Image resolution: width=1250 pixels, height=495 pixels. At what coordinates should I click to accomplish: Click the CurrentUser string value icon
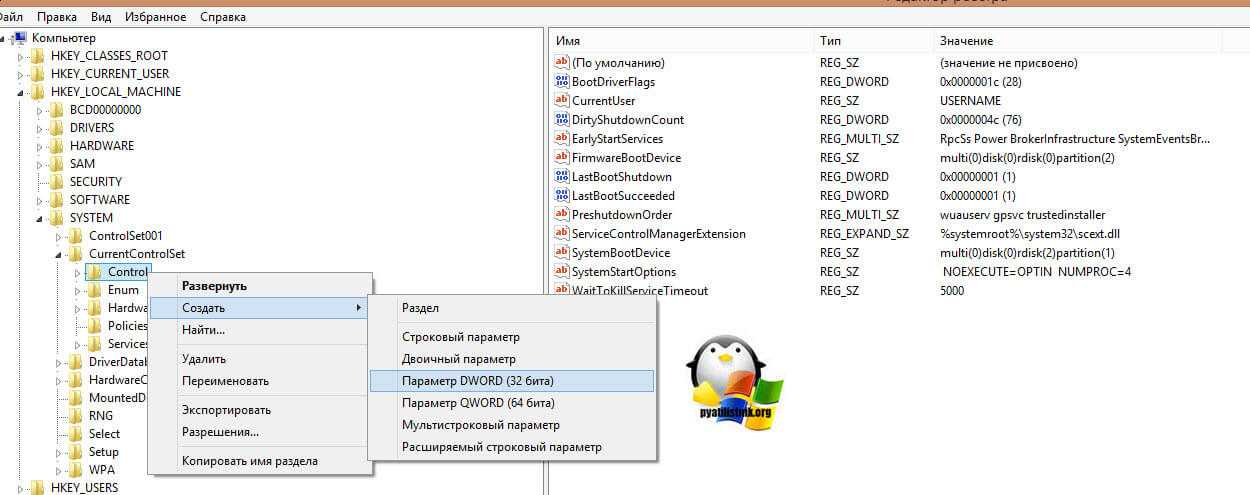click(x=561, y=101)
